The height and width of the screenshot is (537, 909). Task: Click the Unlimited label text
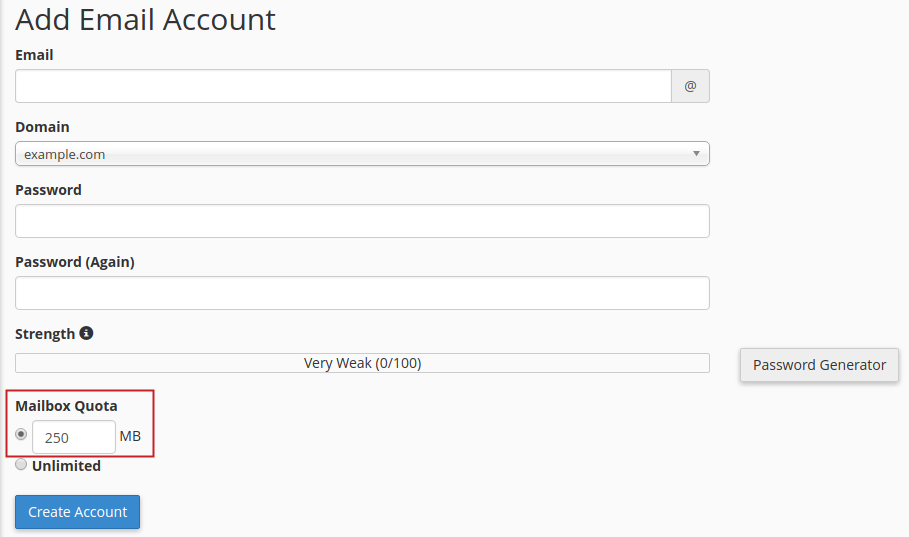tap(66, 466)
